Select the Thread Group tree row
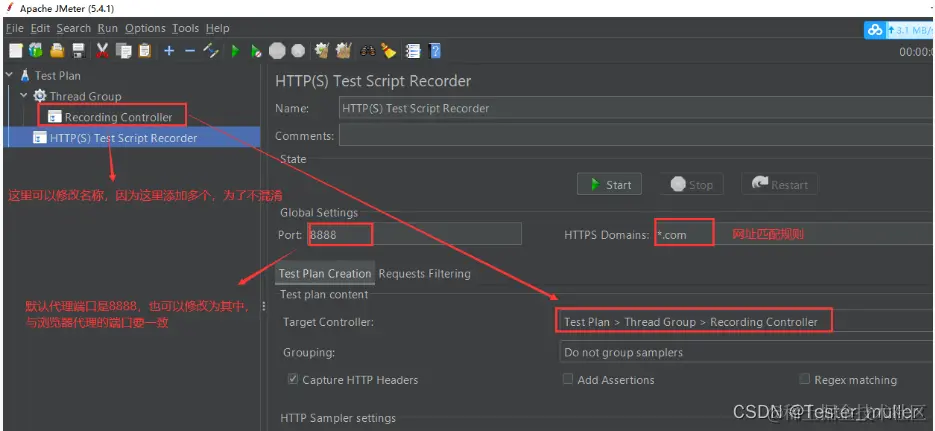Screen dimensions: 935x431 click(85, 96)
